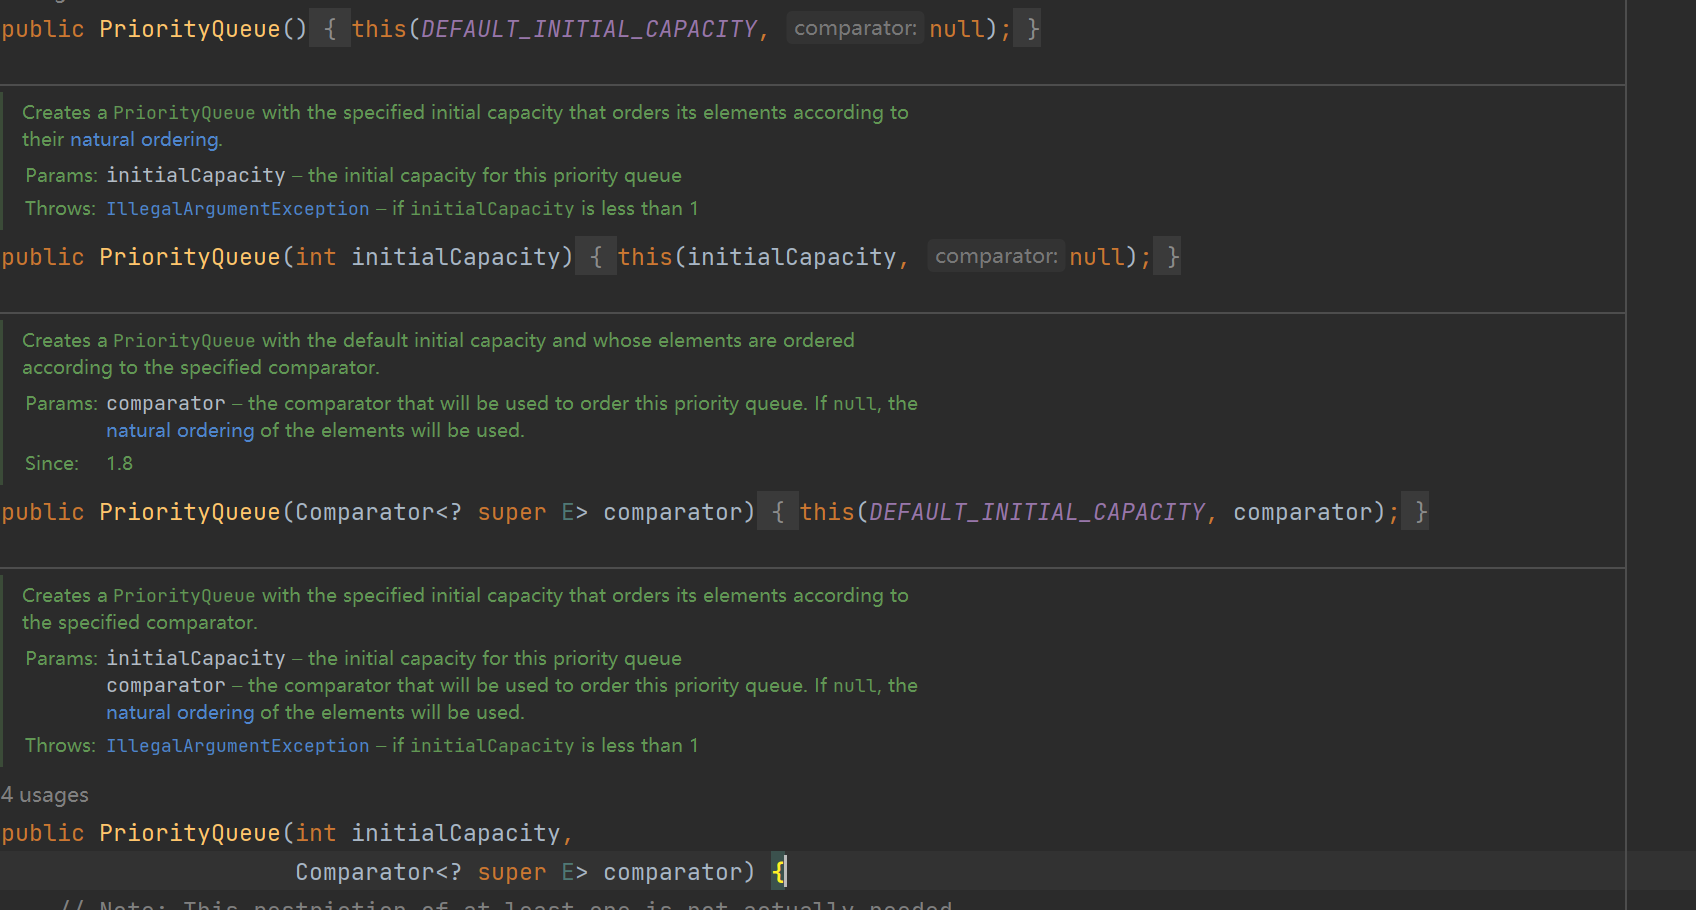
Task: Follow "natural ordering" link in comparator-only constructor doc
Action: (180, 431)
